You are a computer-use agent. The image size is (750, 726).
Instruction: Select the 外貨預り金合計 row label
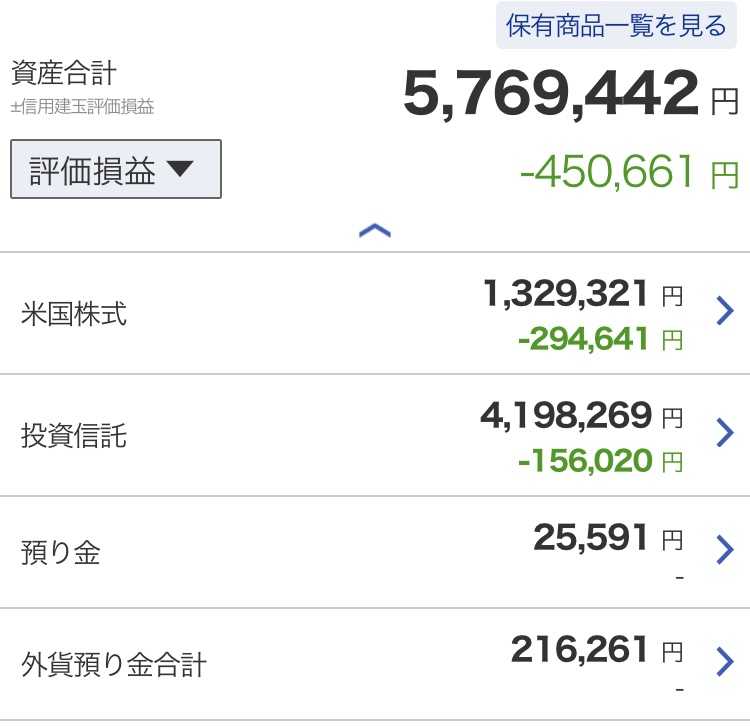click(x=114, y=664)
